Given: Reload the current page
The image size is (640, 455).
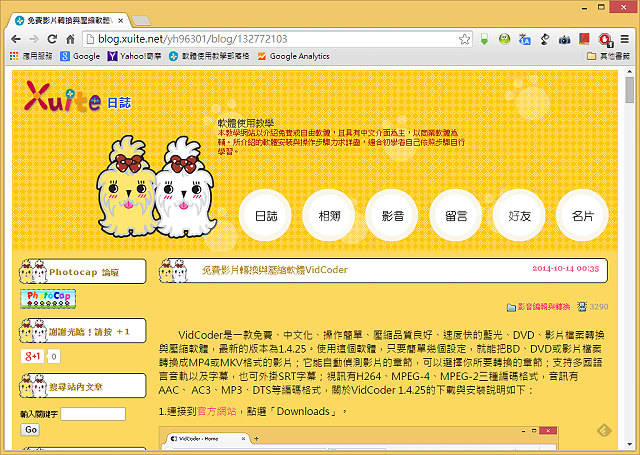Looking at the screenshot, I should pyautogui.click(x=52, y=39).
